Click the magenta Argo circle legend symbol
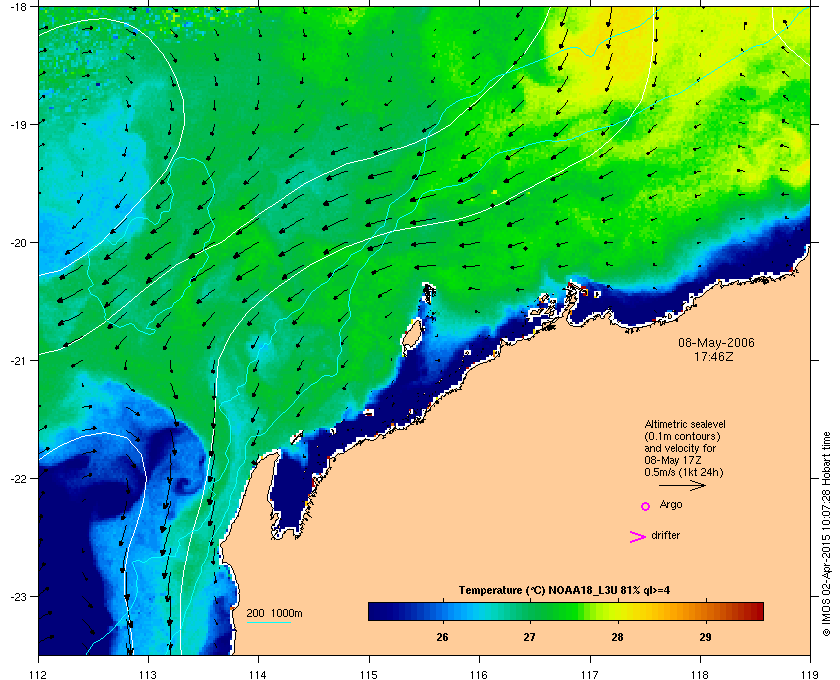 (646, 506)
